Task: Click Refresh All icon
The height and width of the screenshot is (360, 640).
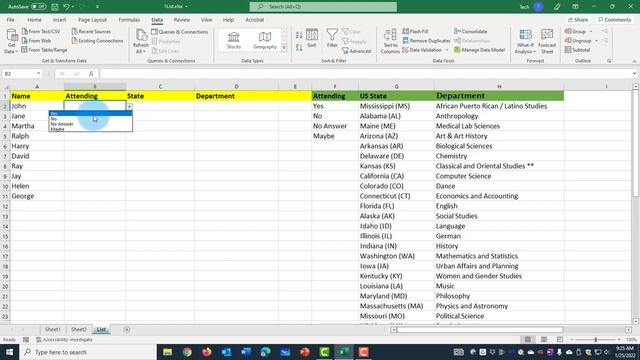Action: point(141,41)
